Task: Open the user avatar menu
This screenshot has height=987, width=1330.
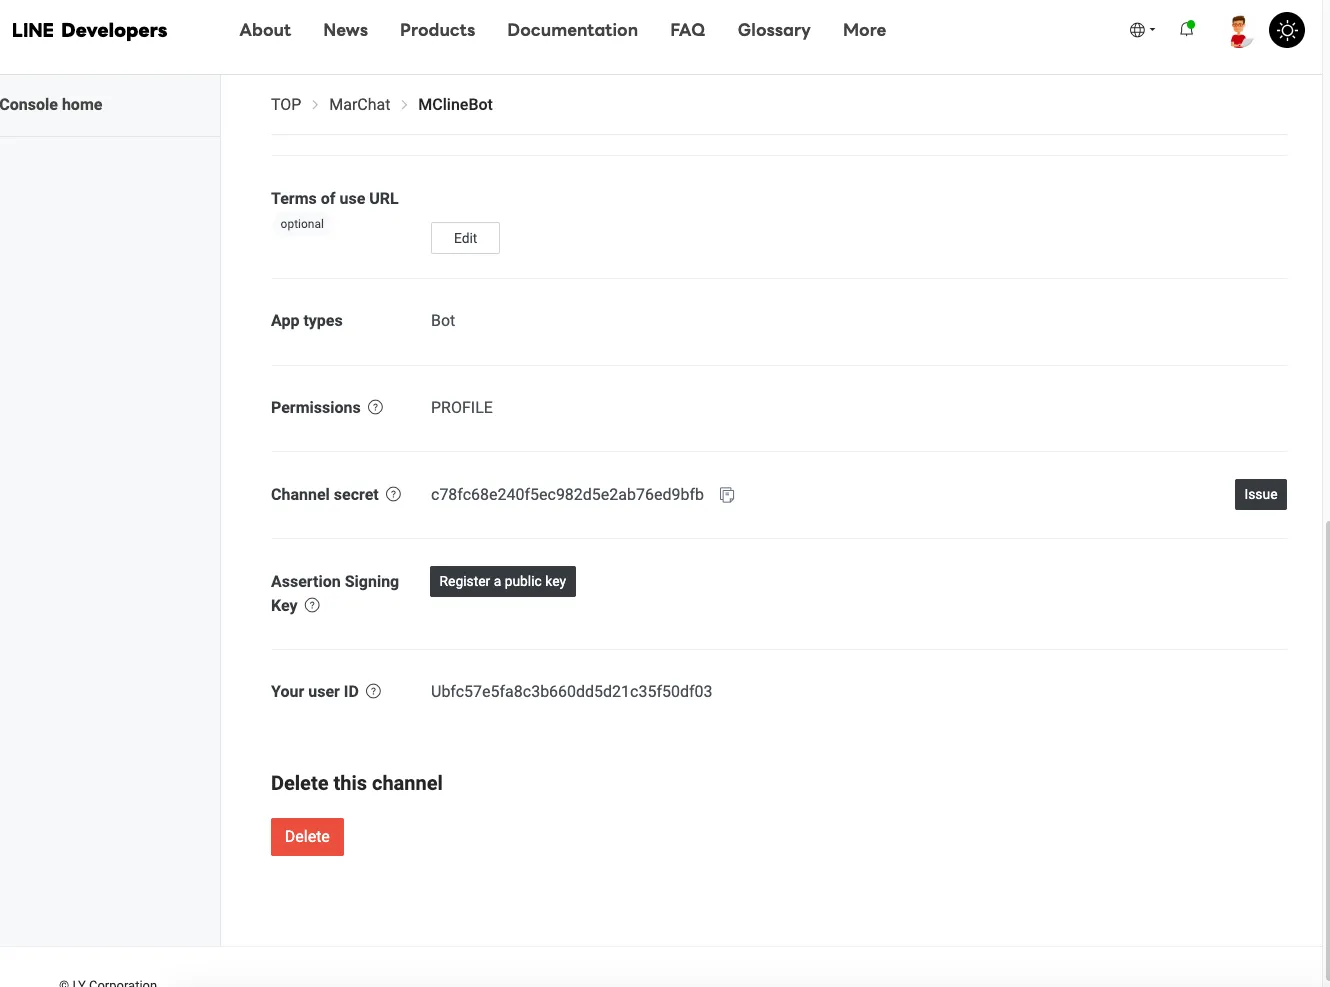Action: point(1240,31)
